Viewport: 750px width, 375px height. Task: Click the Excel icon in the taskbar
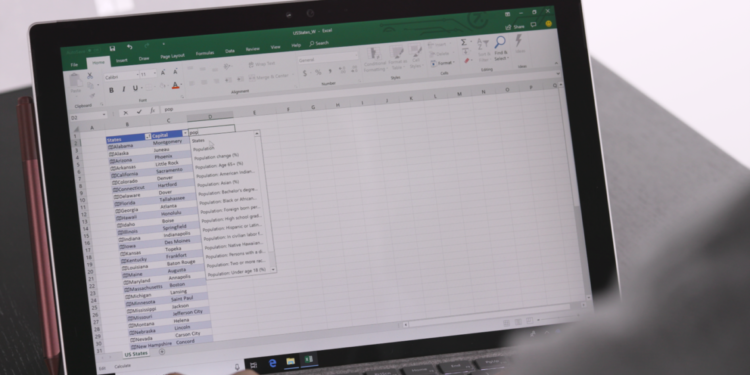[x=309, y=359]
